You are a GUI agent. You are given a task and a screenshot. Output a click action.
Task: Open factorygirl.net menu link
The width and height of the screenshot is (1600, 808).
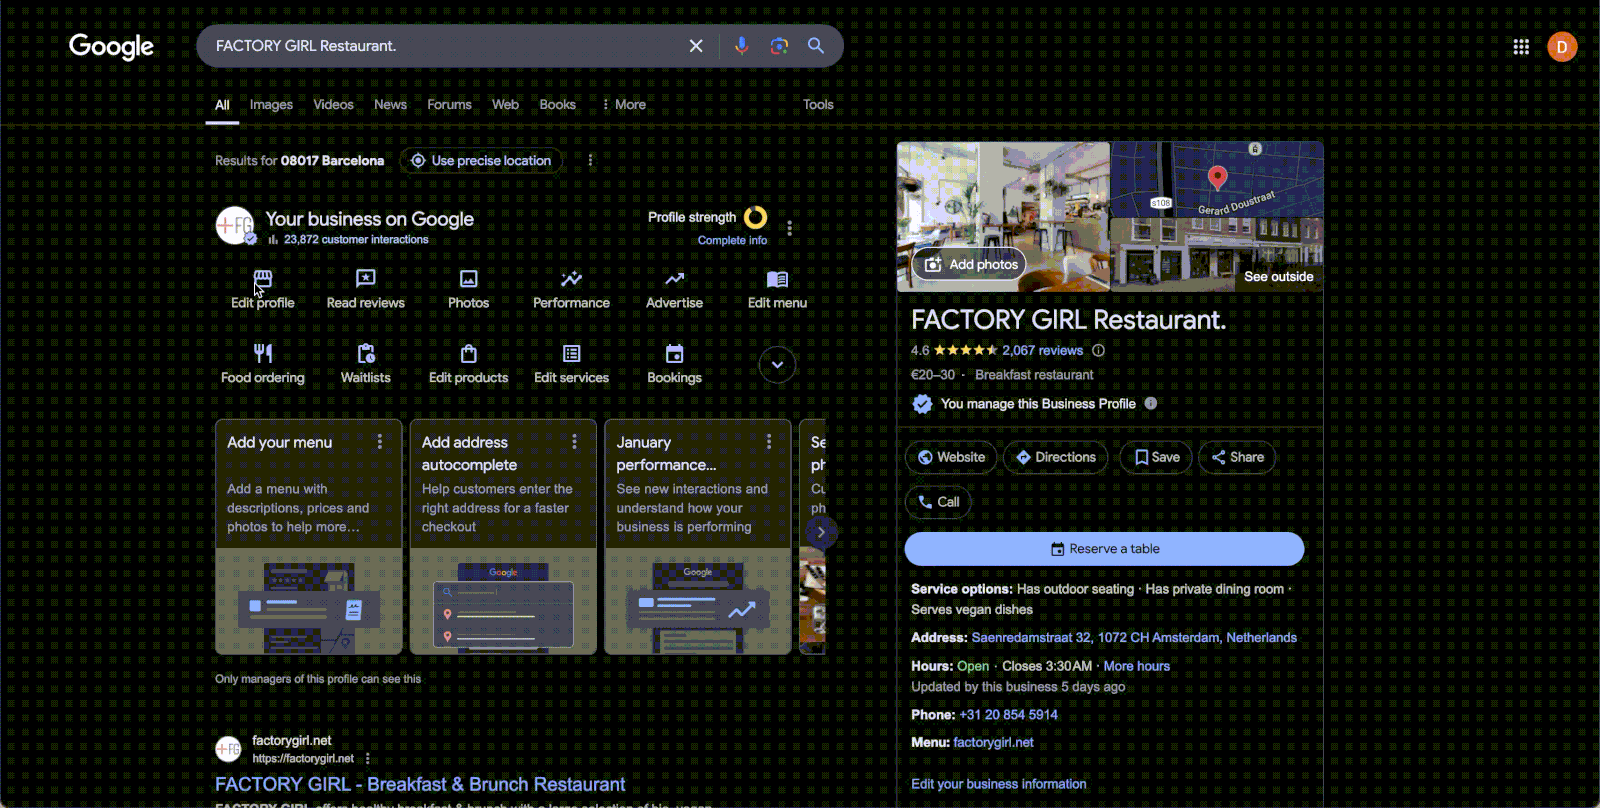point(993,742)
